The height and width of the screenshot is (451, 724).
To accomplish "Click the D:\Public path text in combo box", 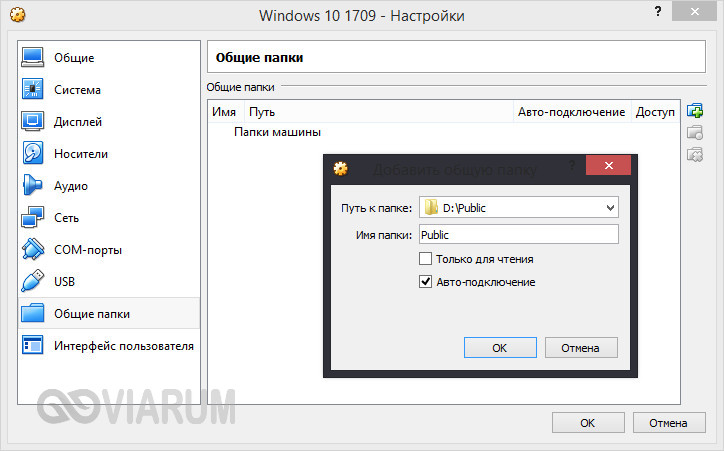I will tap(465, 208).
